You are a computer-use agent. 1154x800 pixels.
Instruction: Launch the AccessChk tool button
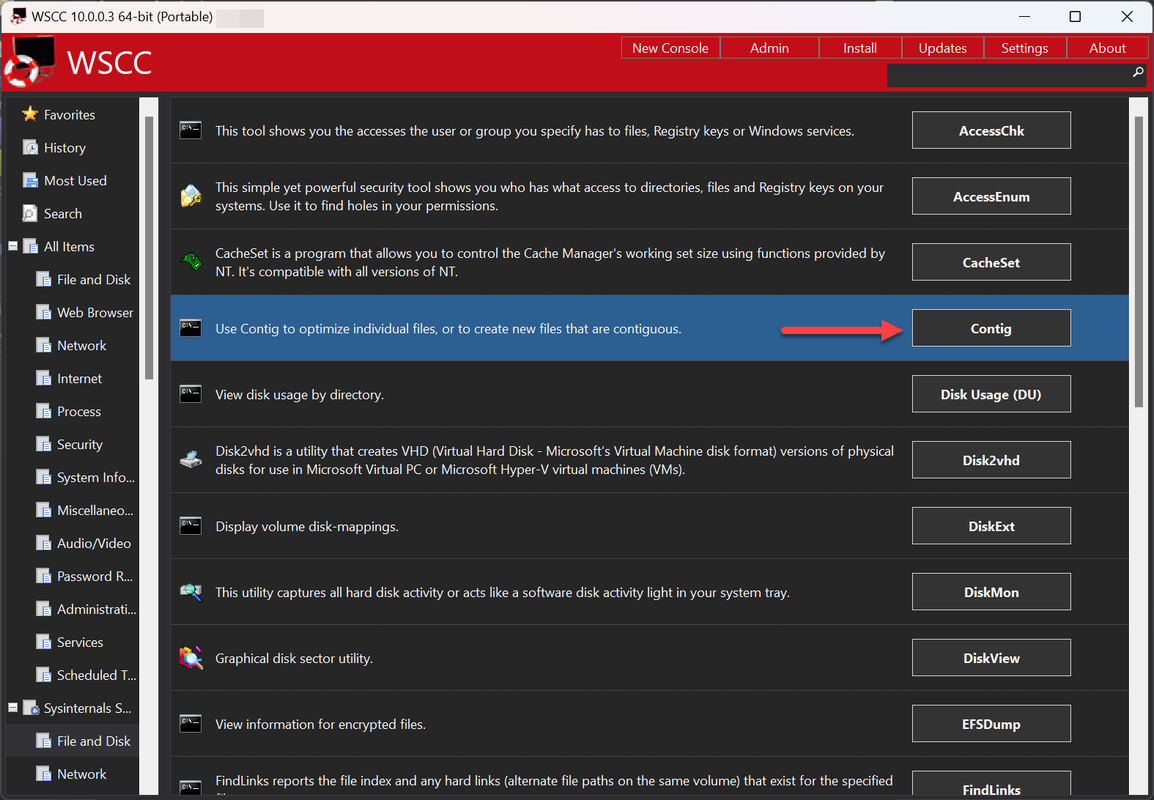point(991,130)
